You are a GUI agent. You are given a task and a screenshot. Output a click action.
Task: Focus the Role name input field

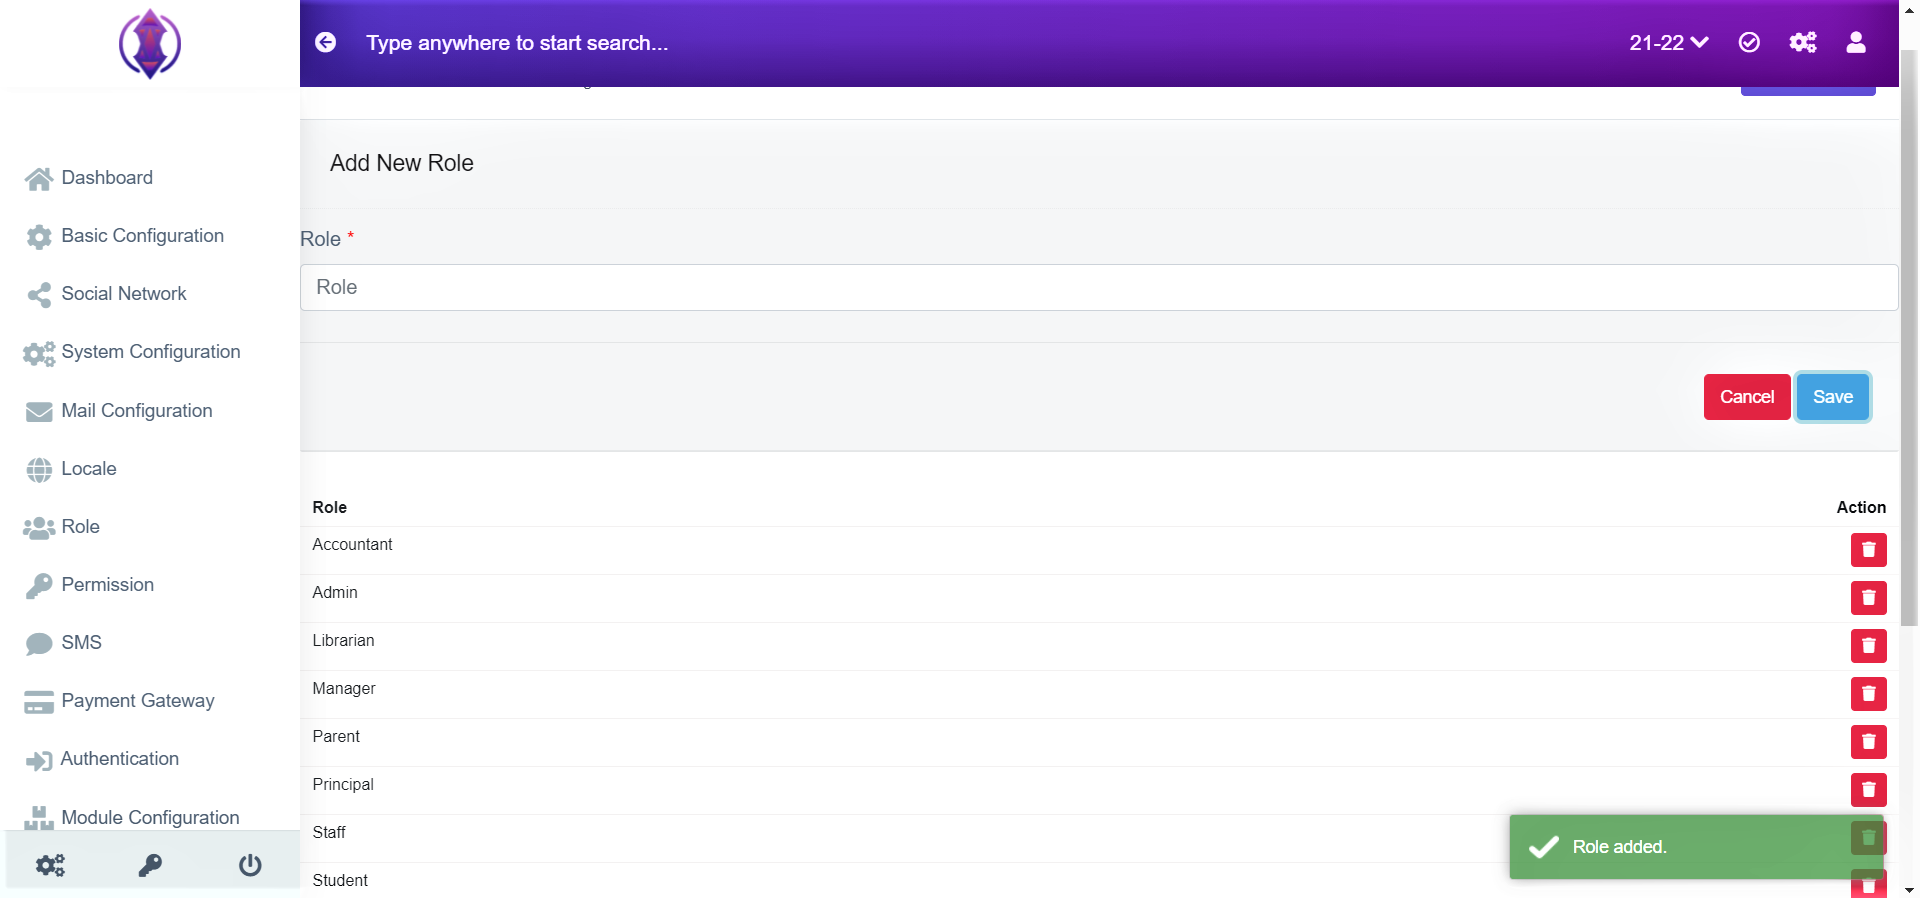tap(1099, 287)
